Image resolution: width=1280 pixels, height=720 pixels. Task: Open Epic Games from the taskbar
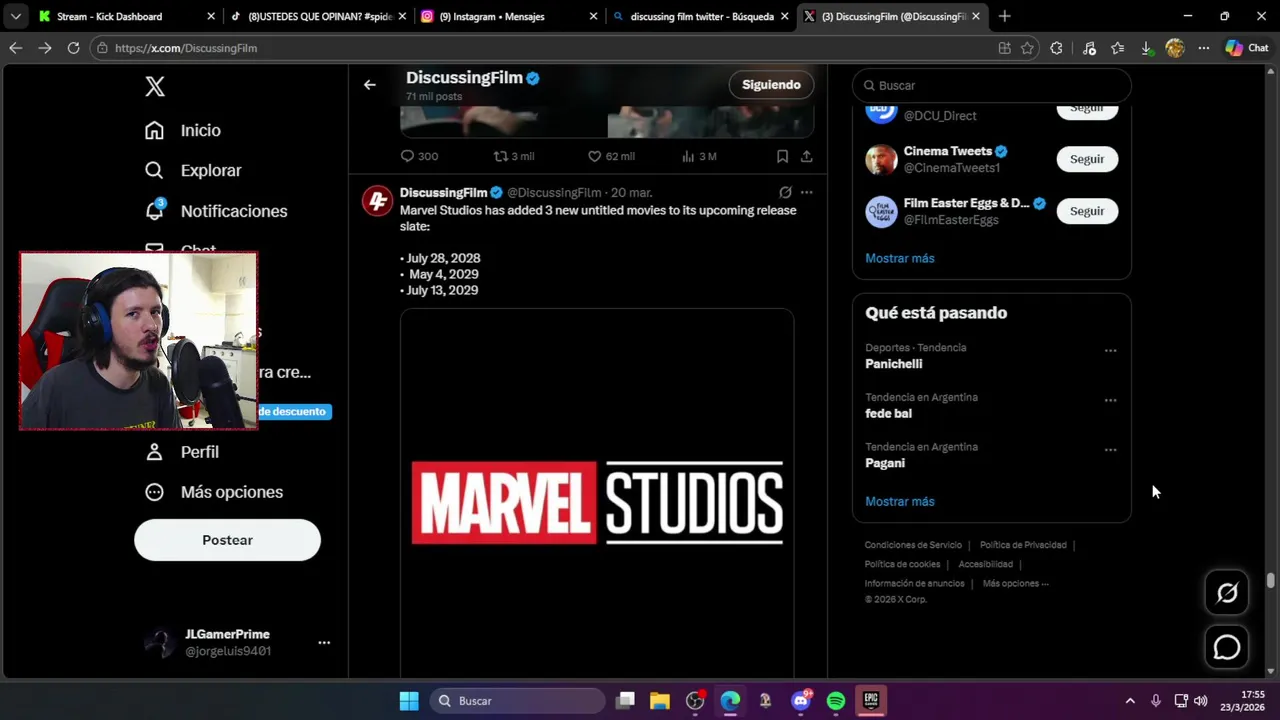[x=871, y=701]
